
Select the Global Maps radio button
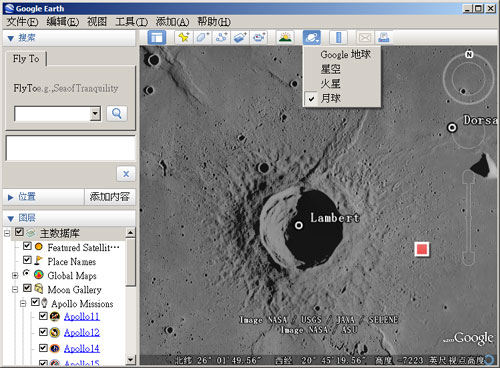26,273
